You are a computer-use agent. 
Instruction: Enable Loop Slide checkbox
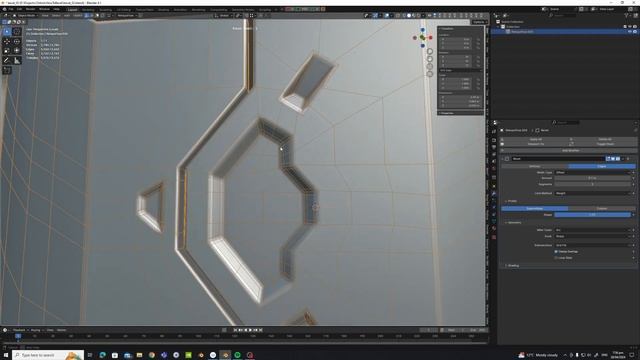(556, 258)
